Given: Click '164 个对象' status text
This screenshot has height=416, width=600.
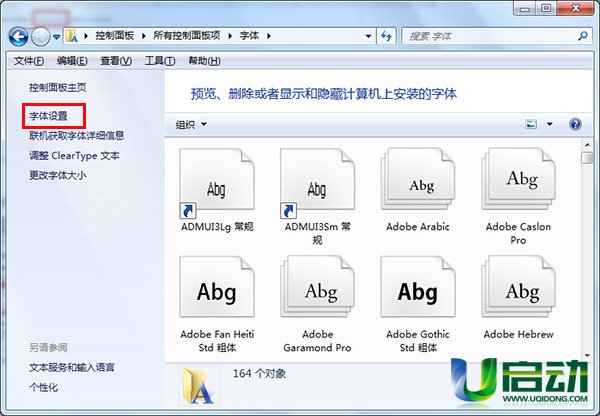Looking at the screenshot, I should (x=259, y=373).
